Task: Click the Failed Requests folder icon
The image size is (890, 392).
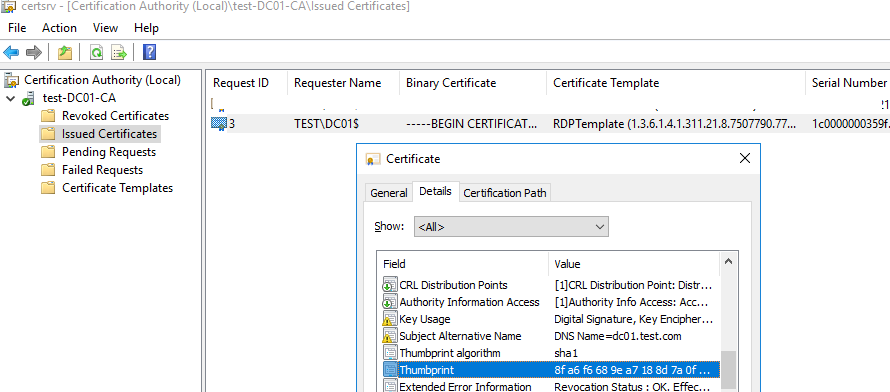Action: 48,170
